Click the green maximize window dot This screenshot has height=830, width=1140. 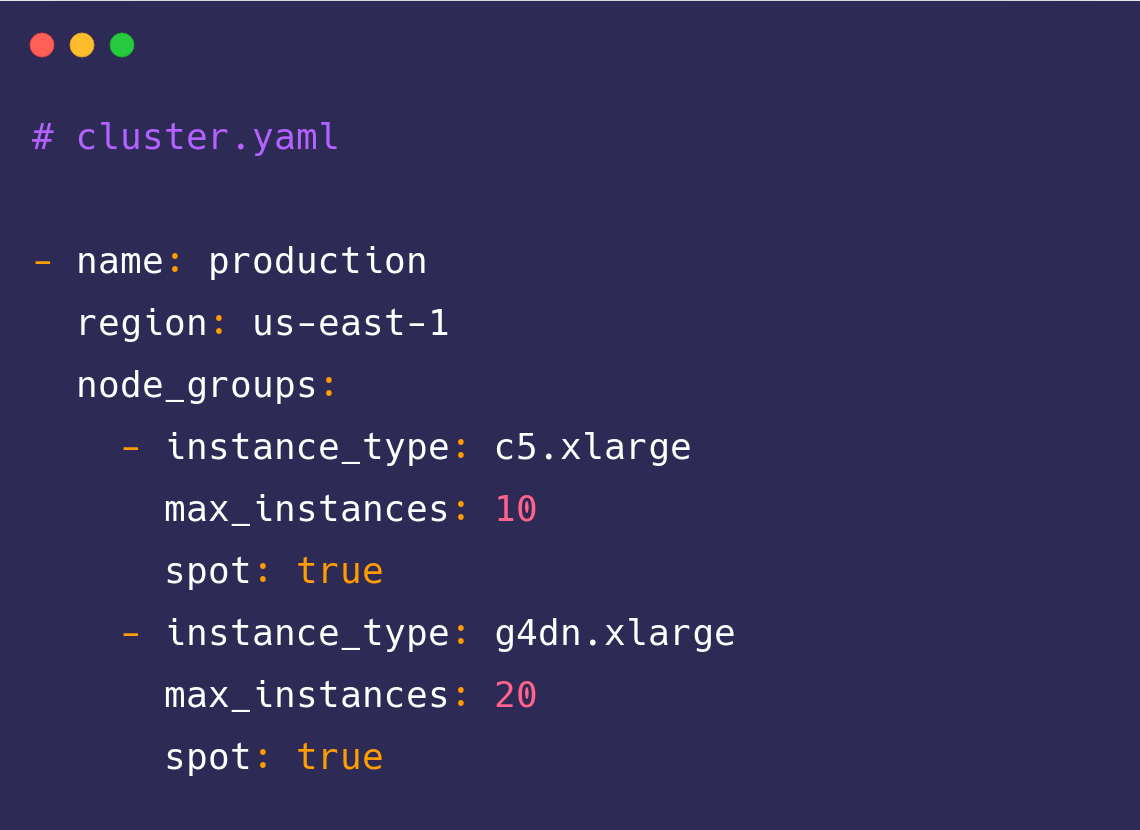[x=122, y=45]
